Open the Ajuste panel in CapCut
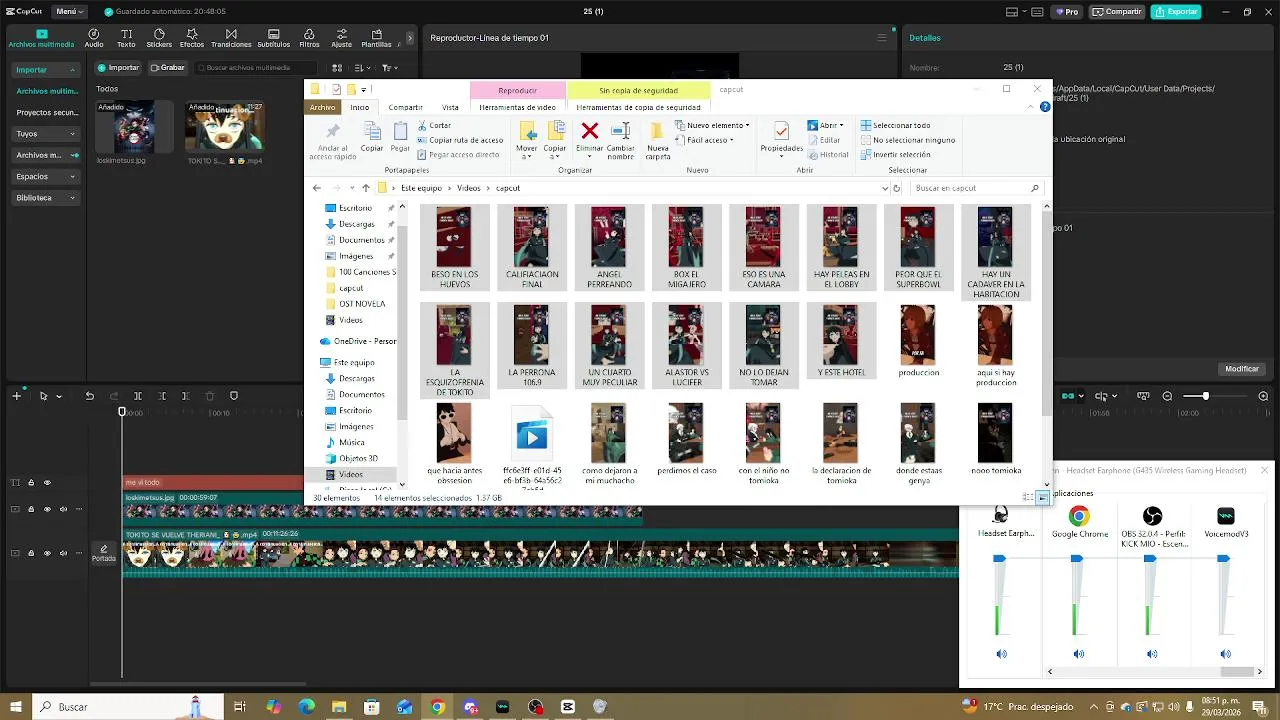 [x=342, y=38]
